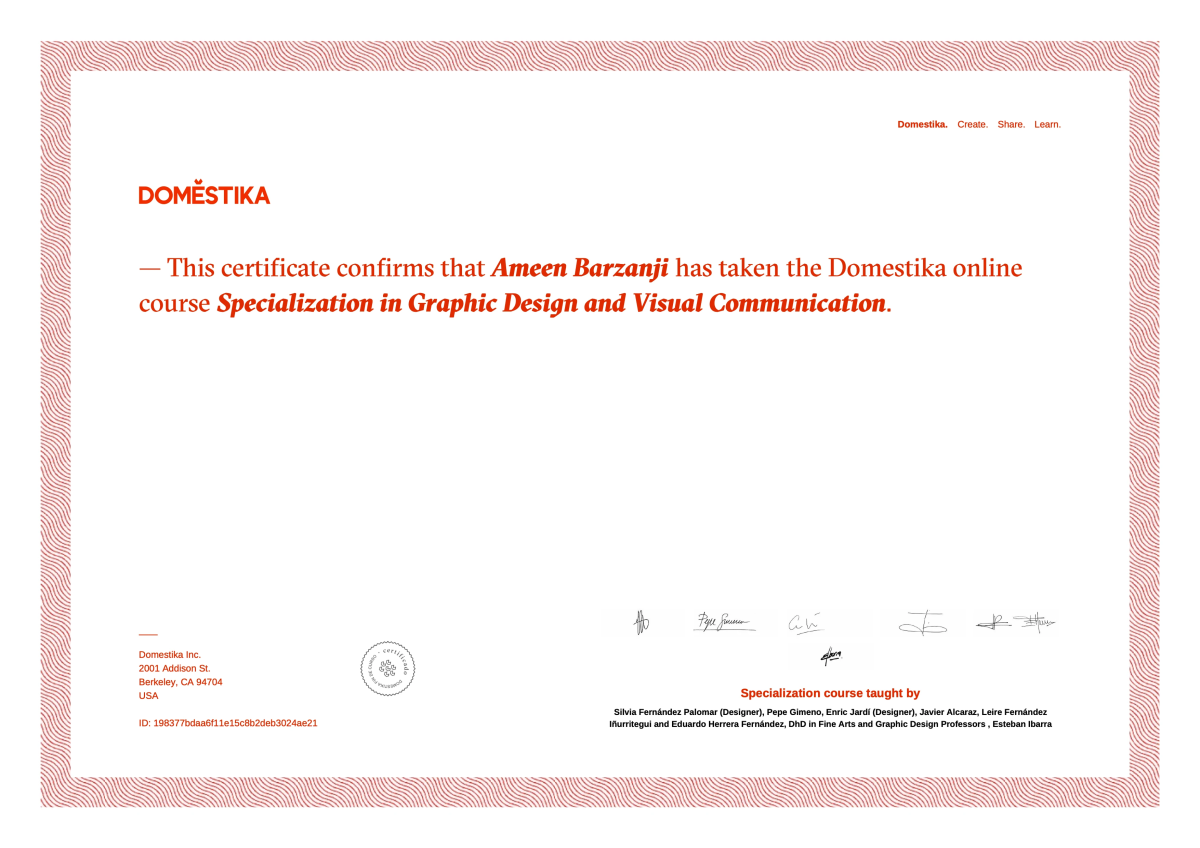
Task: Click the first signature on the left
Action: pyautogui.click(x=642, y=622)
